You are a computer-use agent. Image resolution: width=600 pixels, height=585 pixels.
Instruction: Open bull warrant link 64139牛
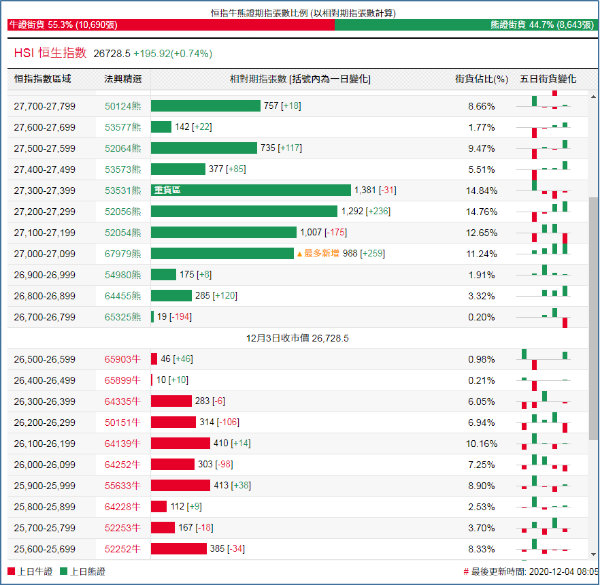coord(122,443)
